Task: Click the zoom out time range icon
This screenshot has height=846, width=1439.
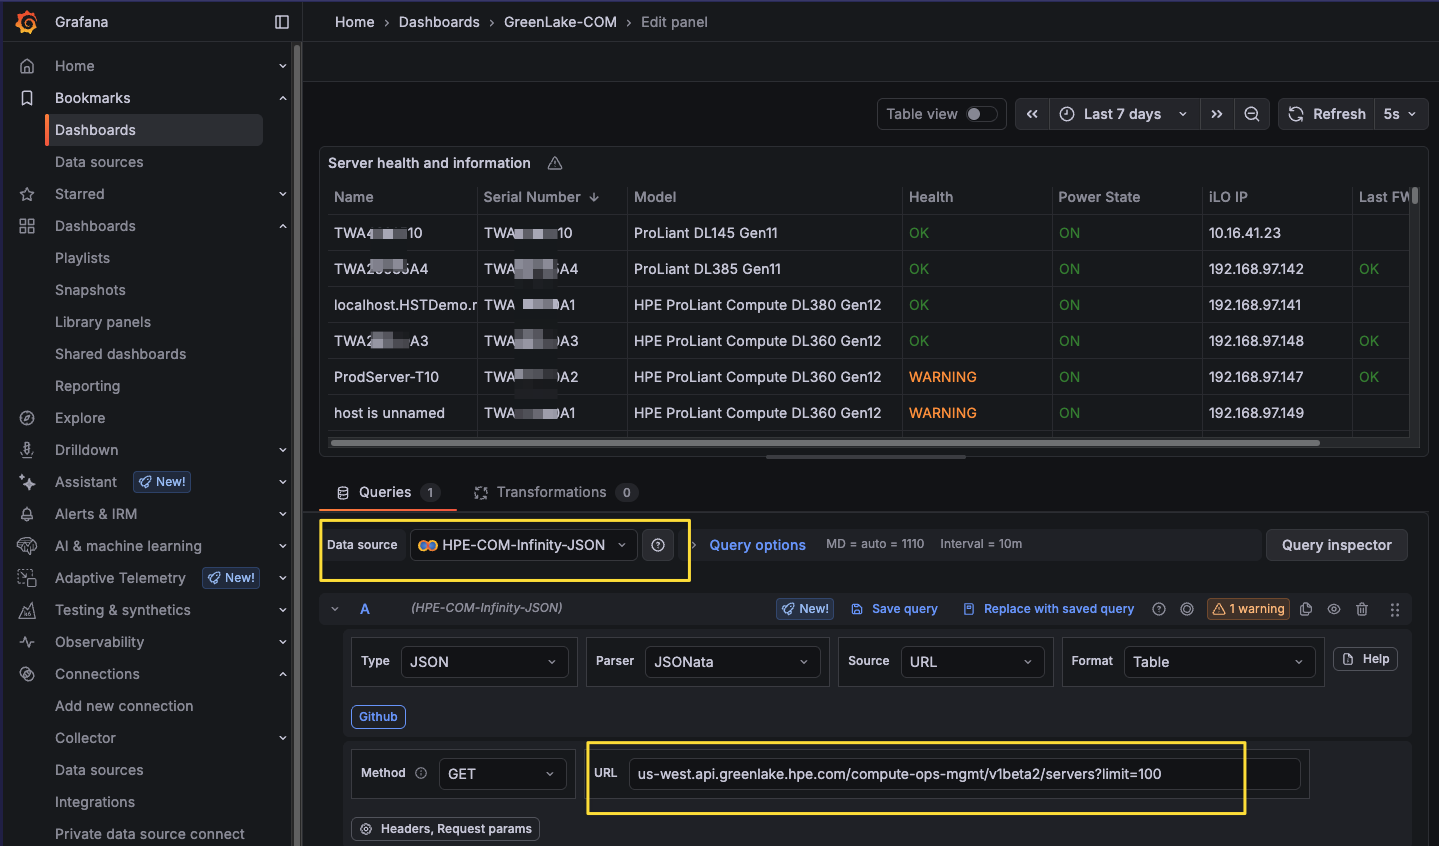Action: coord(1252,114)
